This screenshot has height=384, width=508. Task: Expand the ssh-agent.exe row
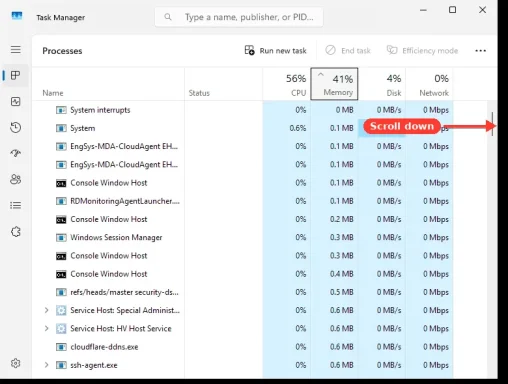point(46,365)
